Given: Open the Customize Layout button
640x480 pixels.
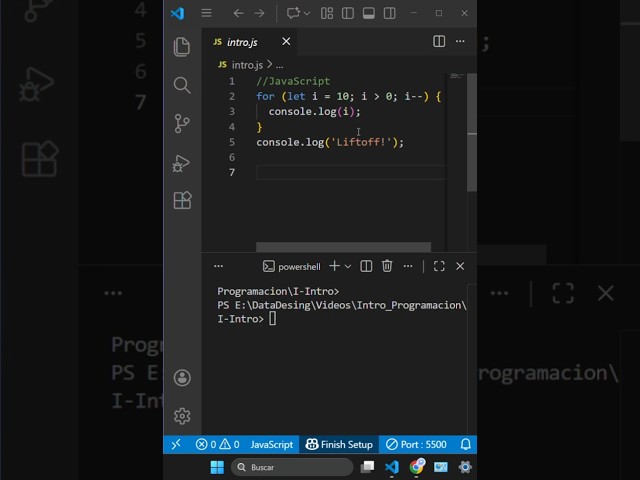Looking at the screenshot, I should point(327,13).
